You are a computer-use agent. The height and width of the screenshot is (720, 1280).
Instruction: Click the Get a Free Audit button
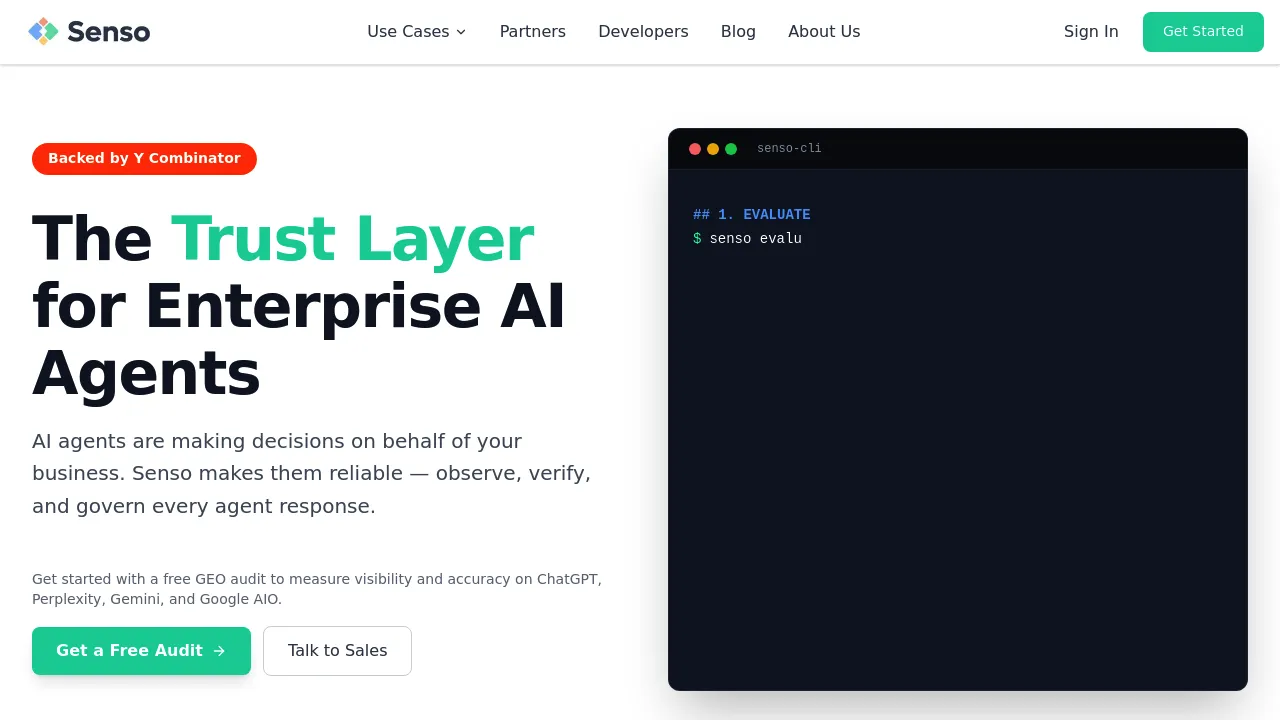coord(141,651)
